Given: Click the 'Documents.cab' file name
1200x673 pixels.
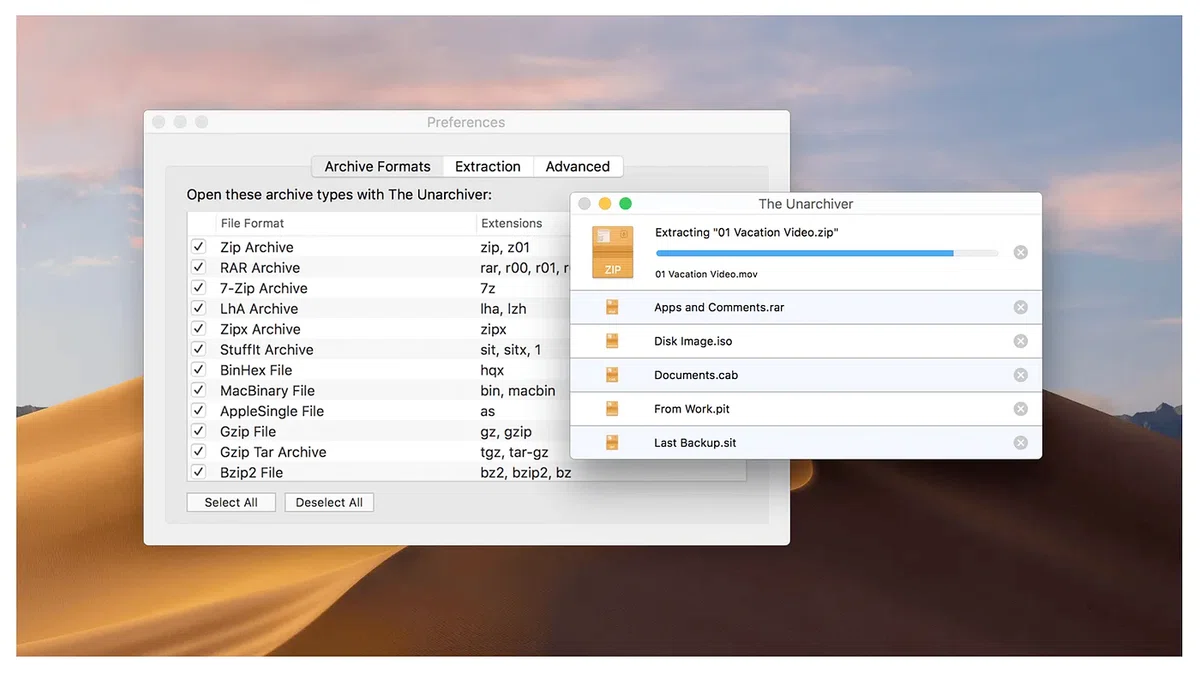Looking at the screenshot, I should [696, 375].
